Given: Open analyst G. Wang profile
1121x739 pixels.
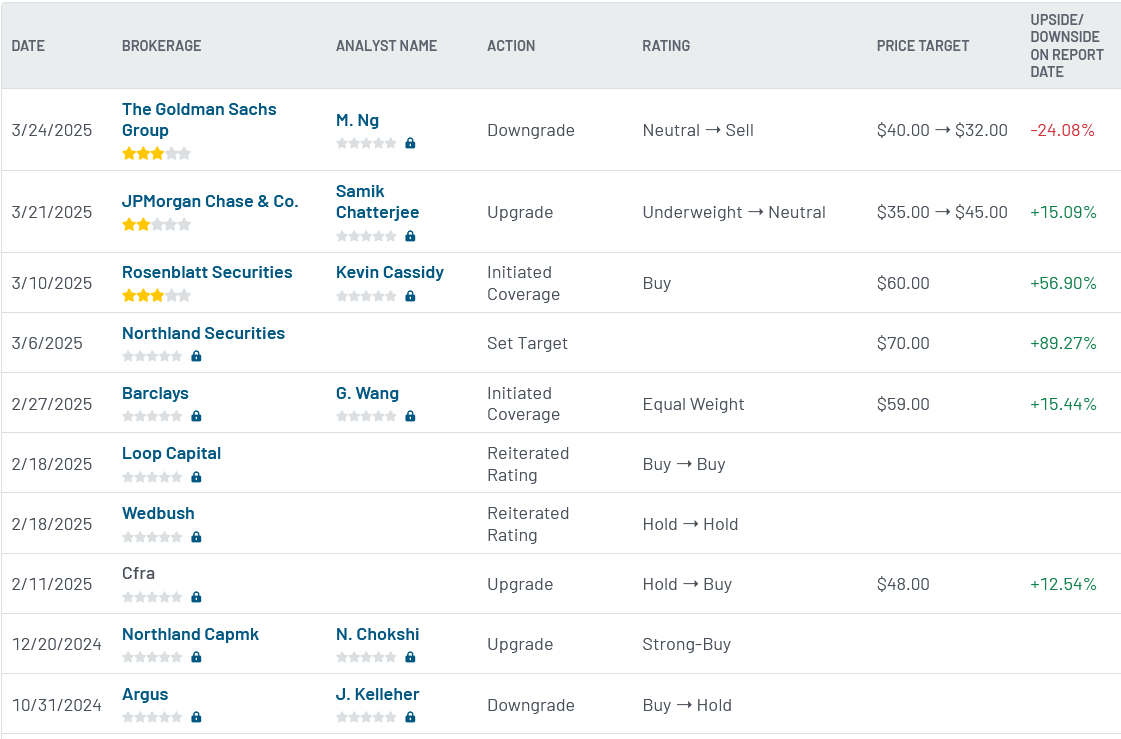Looking at the screenshot, I should click(x=367, y=393).
